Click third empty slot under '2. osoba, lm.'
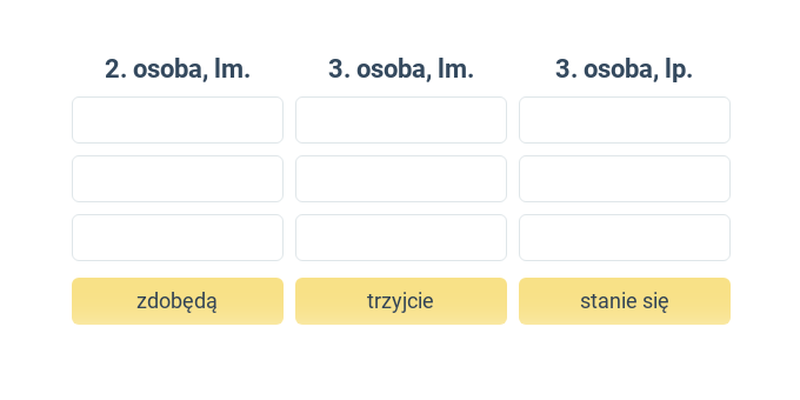This screenshot has height=400, width=800. (178, 237)
